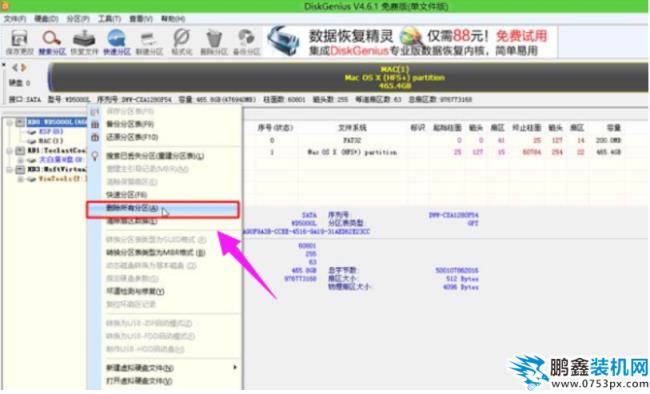
Task: Click the 新建分区 (New partition) toolbar icon
Action: [149, 41]
